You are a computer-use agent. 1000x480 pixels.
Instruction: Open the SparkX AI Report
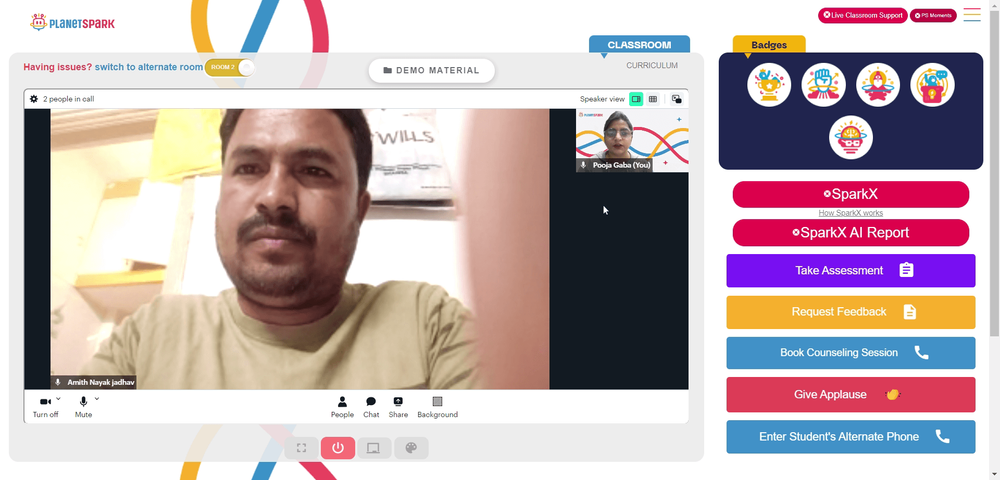(851, 233)
